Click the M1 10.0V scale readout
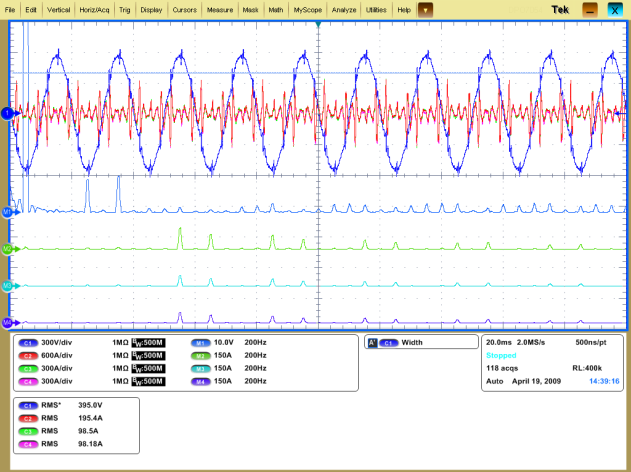The width and height of the screenshot is (631, 472). 224,342
